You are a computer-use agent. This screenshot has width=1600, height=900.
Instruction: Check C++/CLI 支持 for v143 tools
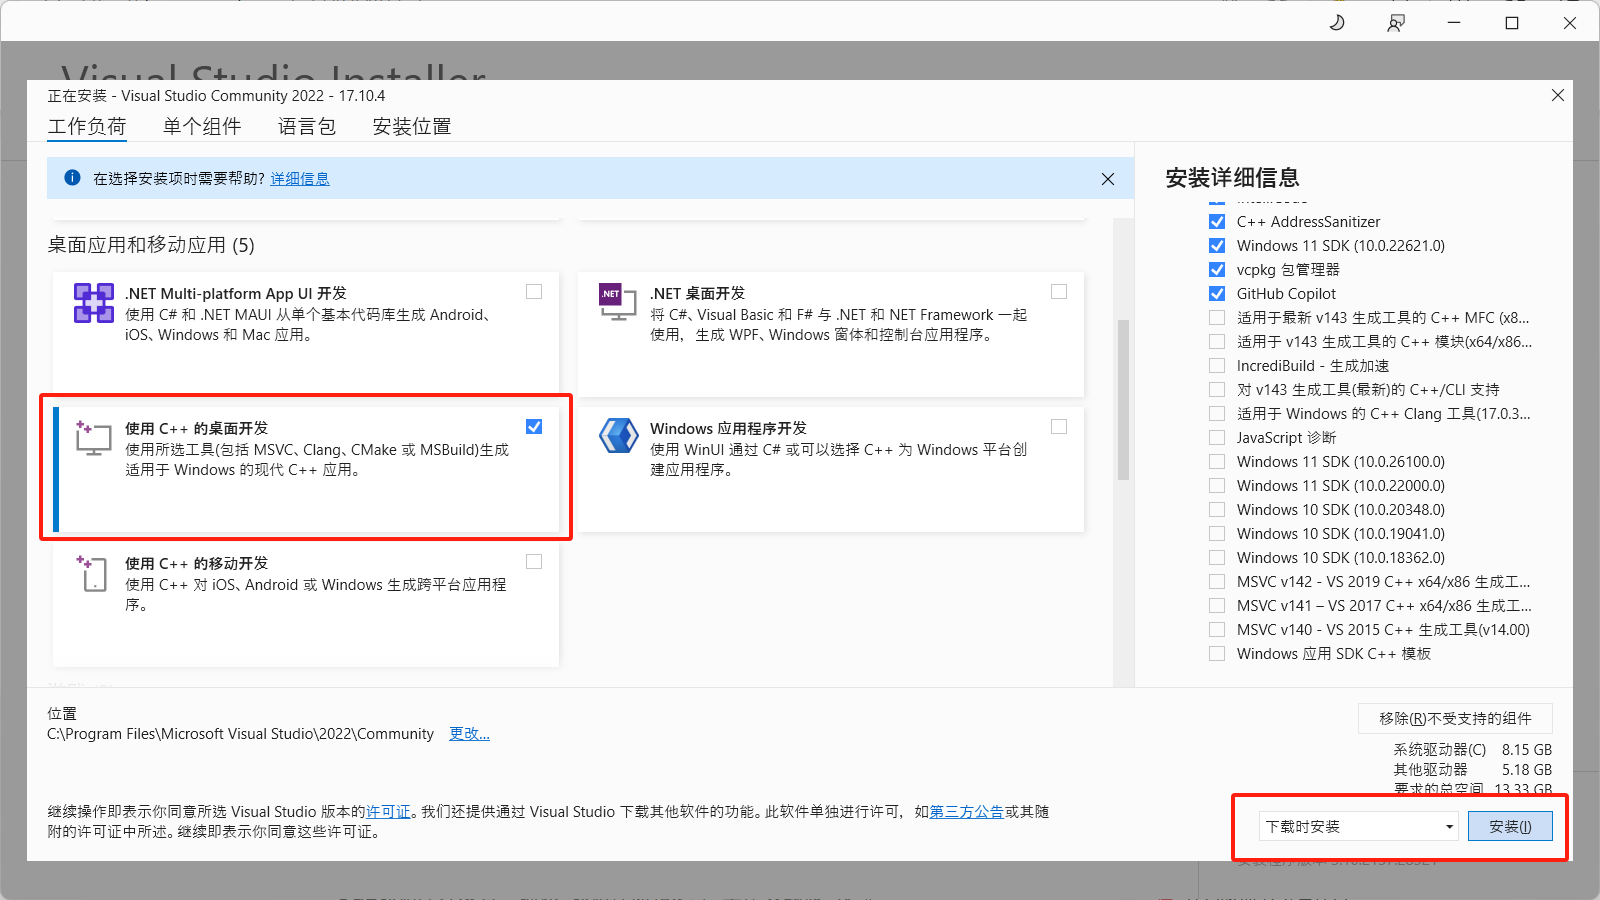click(x=1217, y=390)
